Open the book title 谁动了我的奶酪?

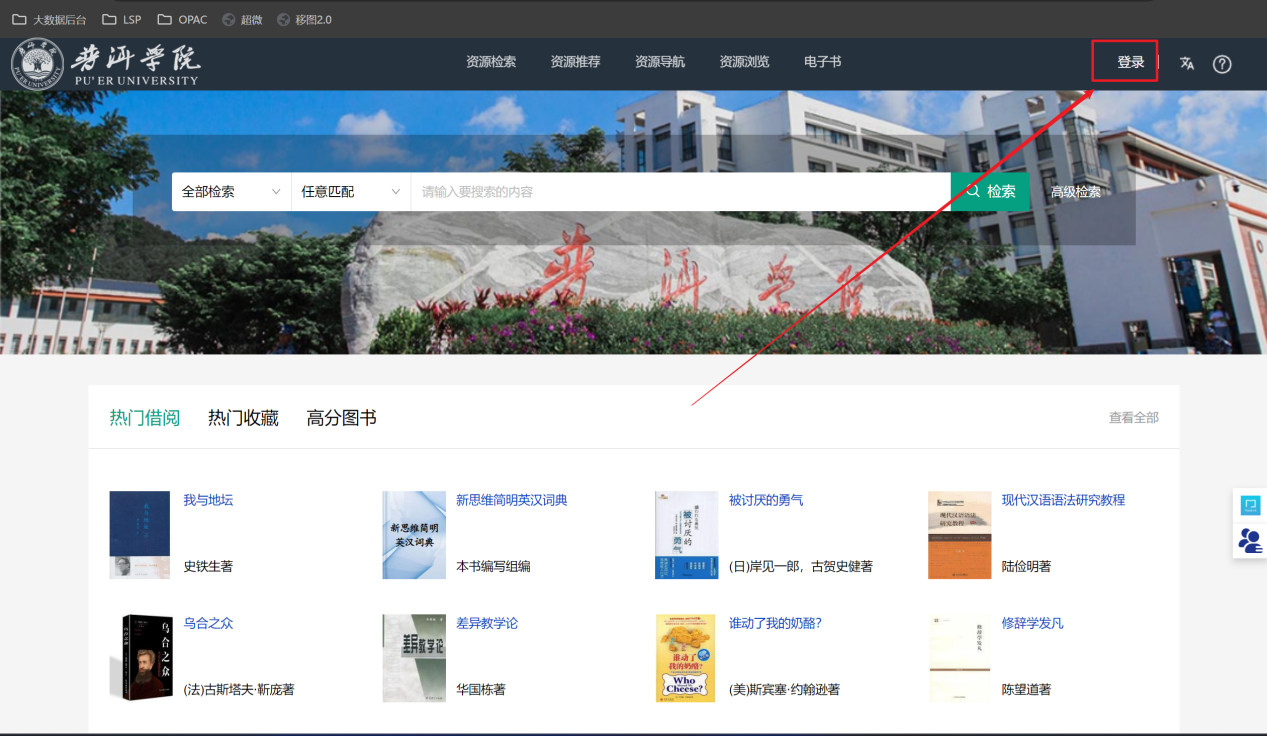[775, 623]
